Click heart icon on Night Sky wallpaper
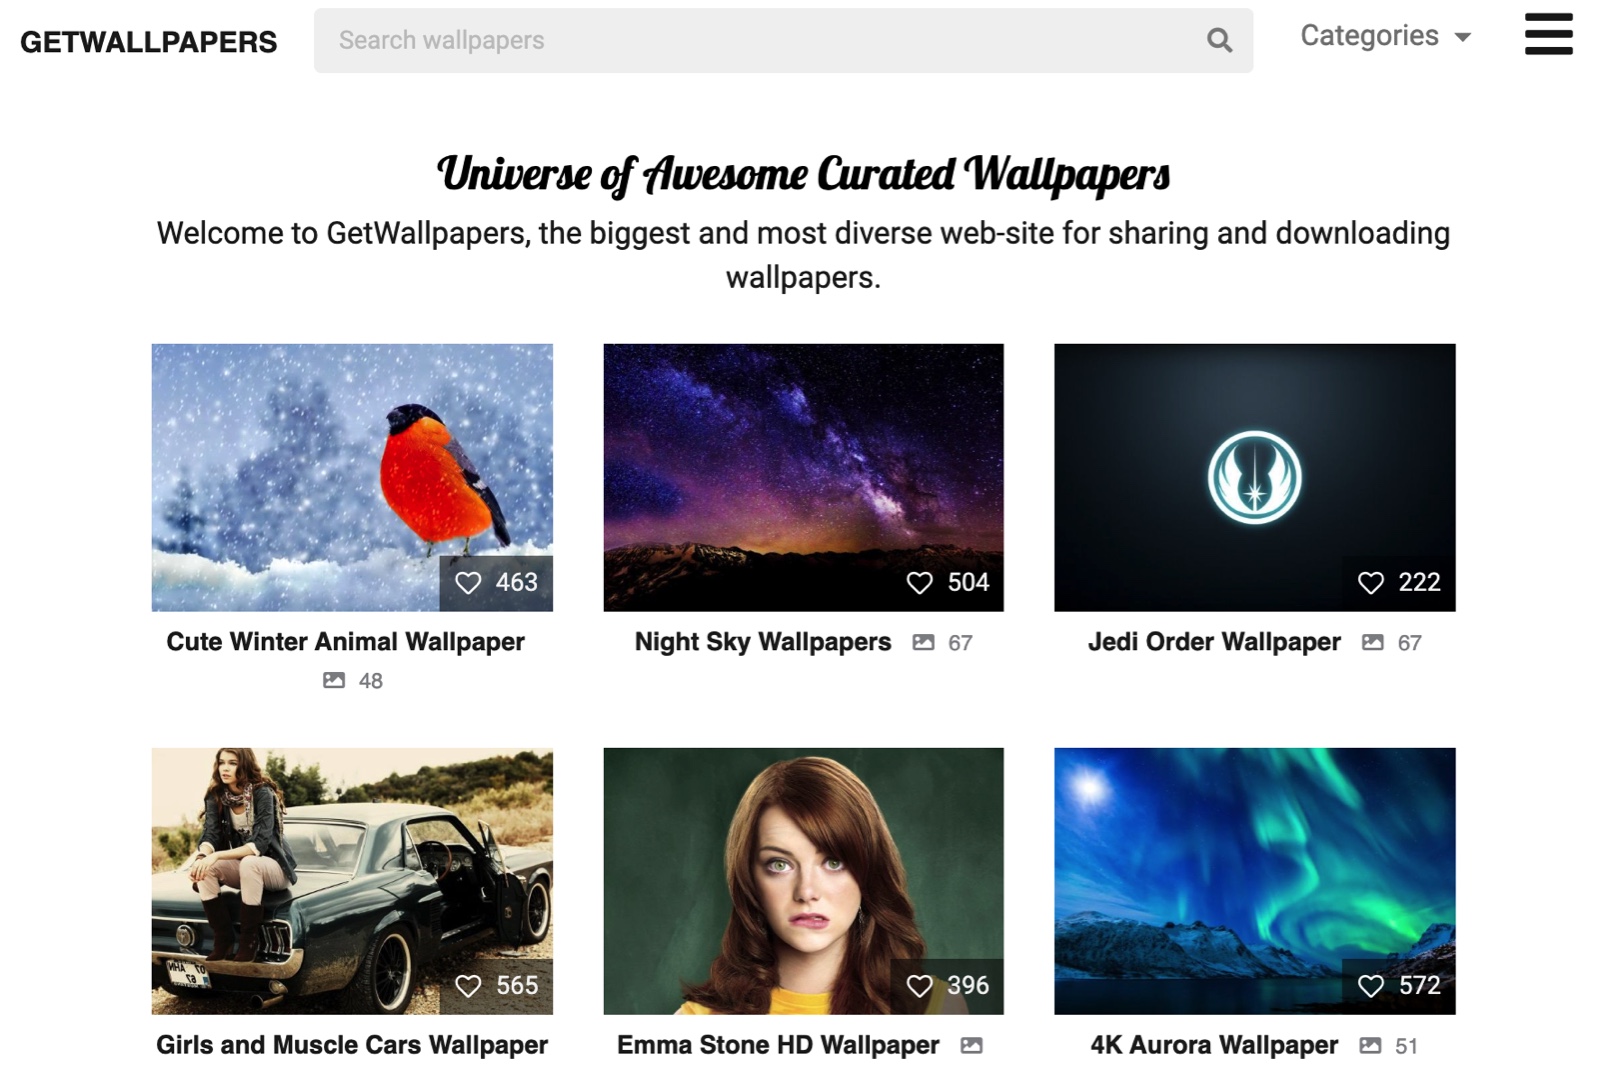The width and height of the screenshot is (1600, 1068). click(x=919, y=583)
